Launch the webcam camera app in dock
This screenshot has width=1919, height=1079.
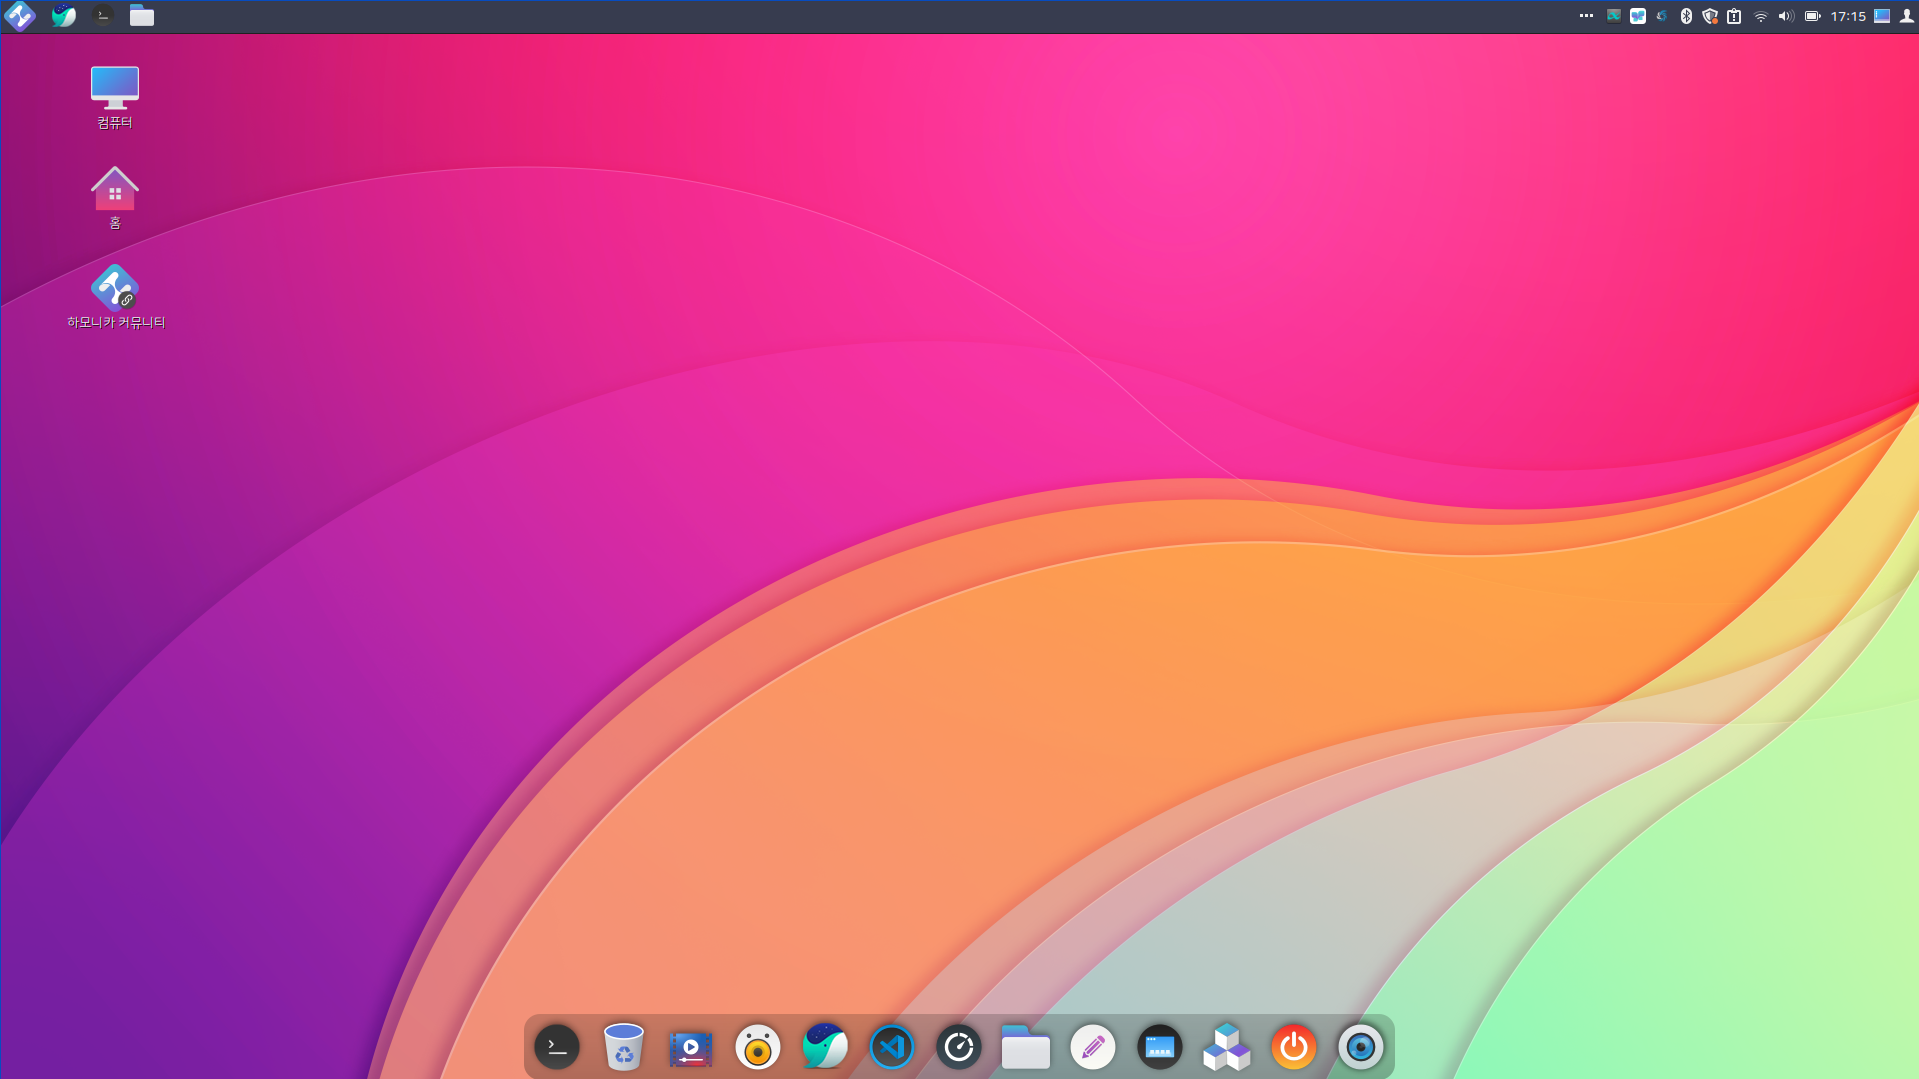coord(1361,1047)
